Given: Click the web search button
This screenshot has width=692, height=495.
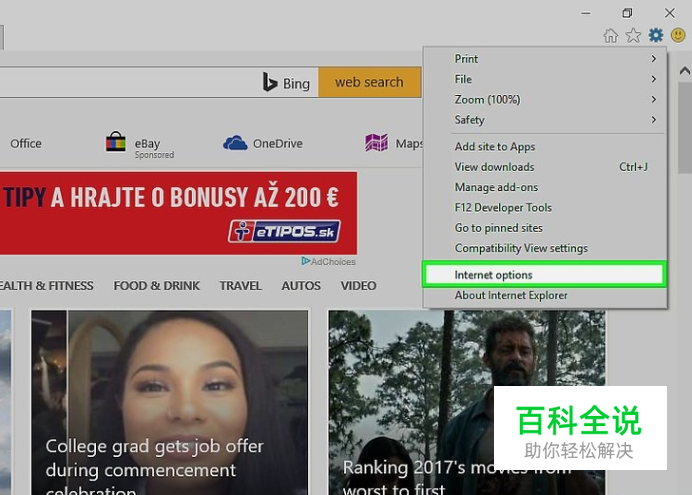Looking at the screenshot, I should click(x=369, y=82).
